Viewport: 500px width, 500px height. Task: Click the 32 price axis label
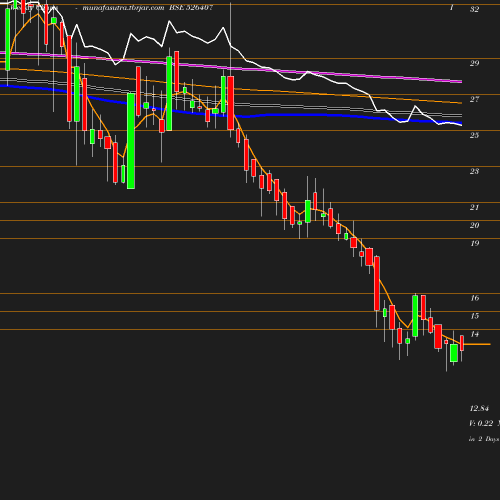coord(474,9)
